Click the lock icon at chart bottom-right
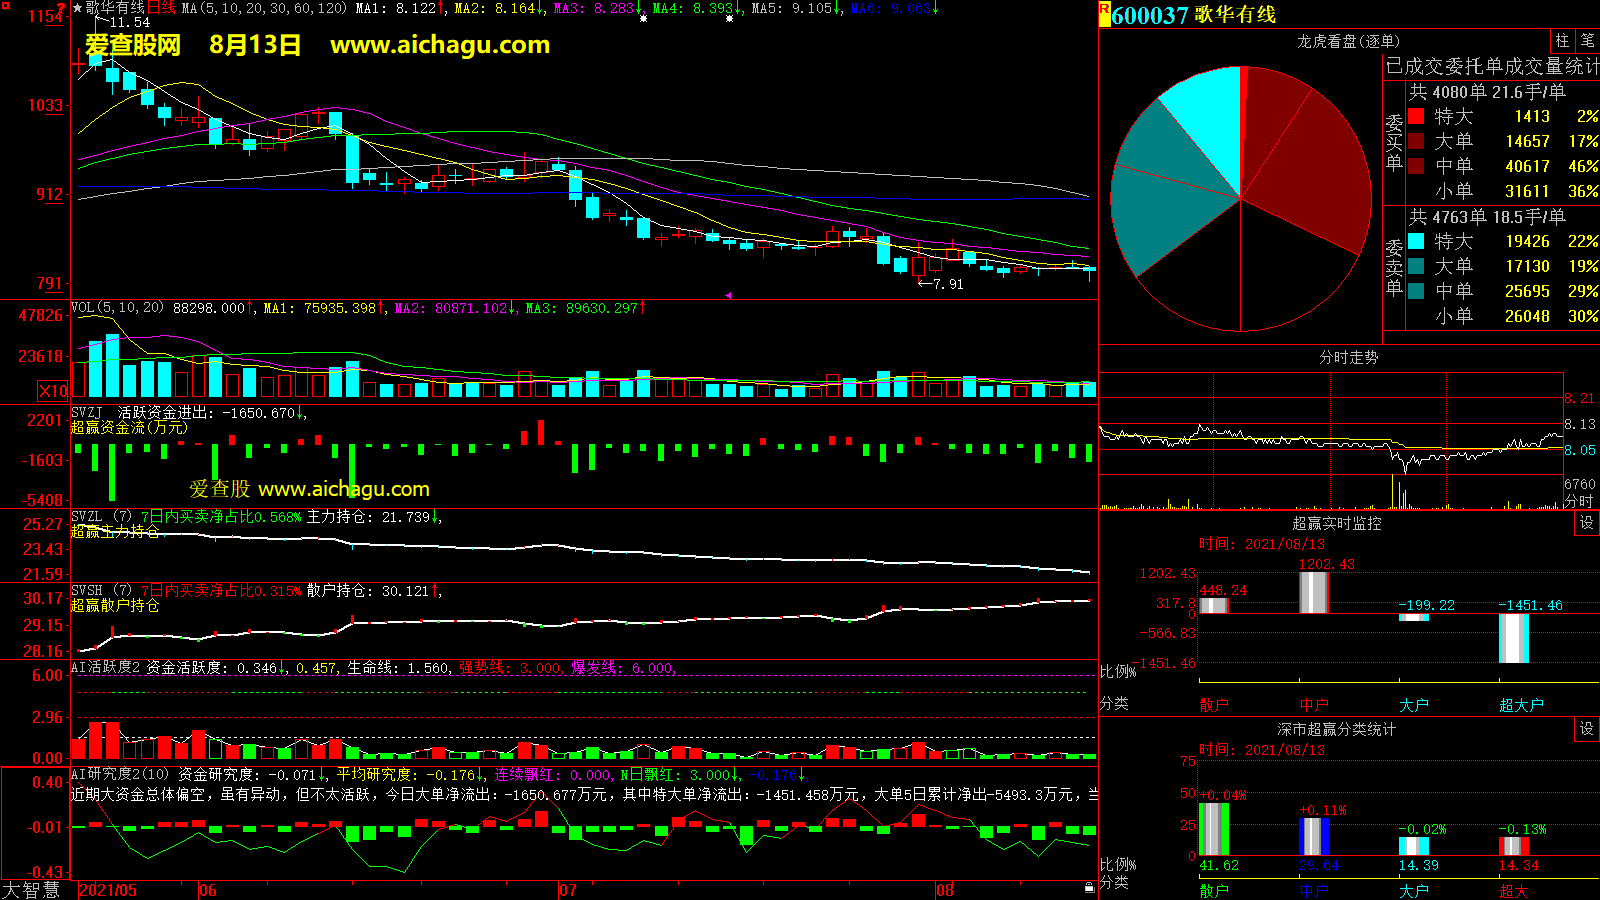Screen dimensions: 1600x900 point(1089,887)
